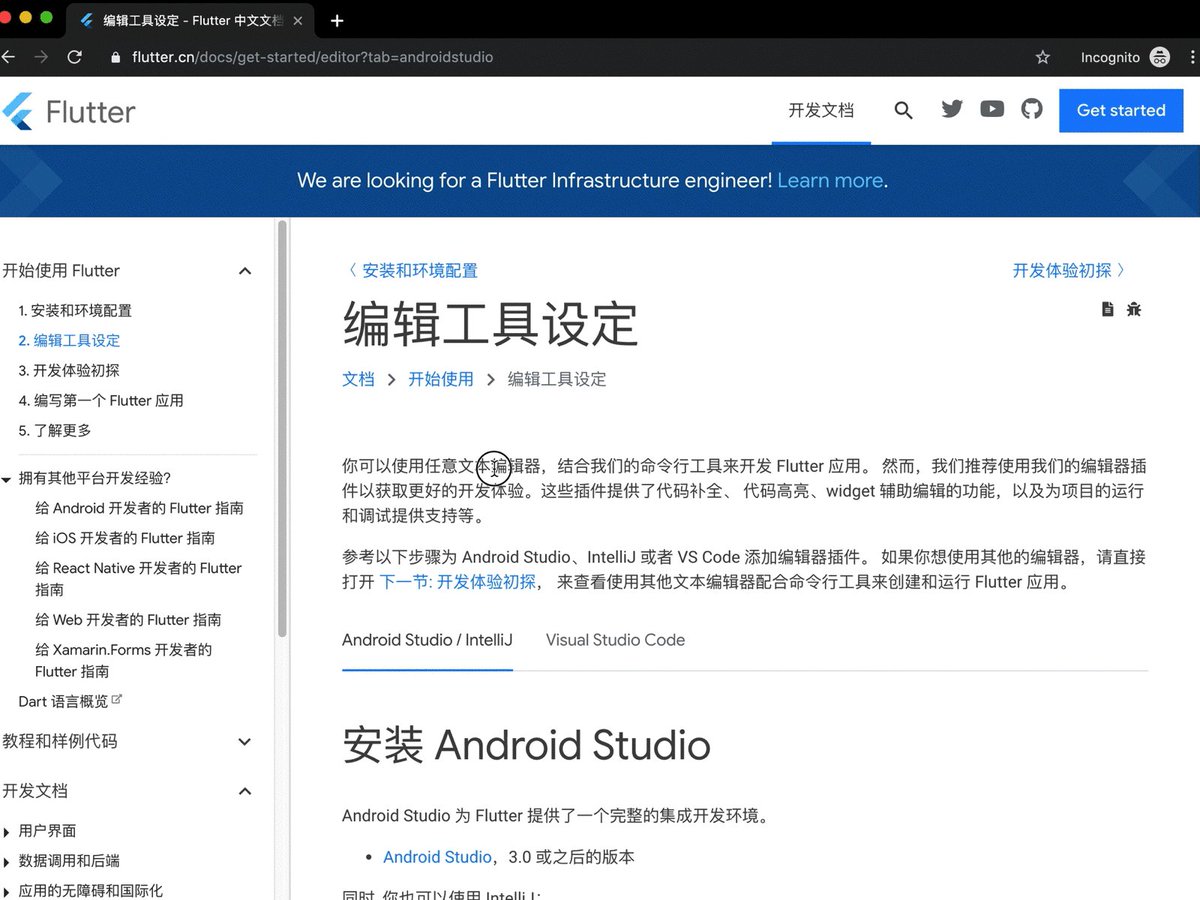Collapse the 开始使用 Flutter sidebar section

click(245, 271)
